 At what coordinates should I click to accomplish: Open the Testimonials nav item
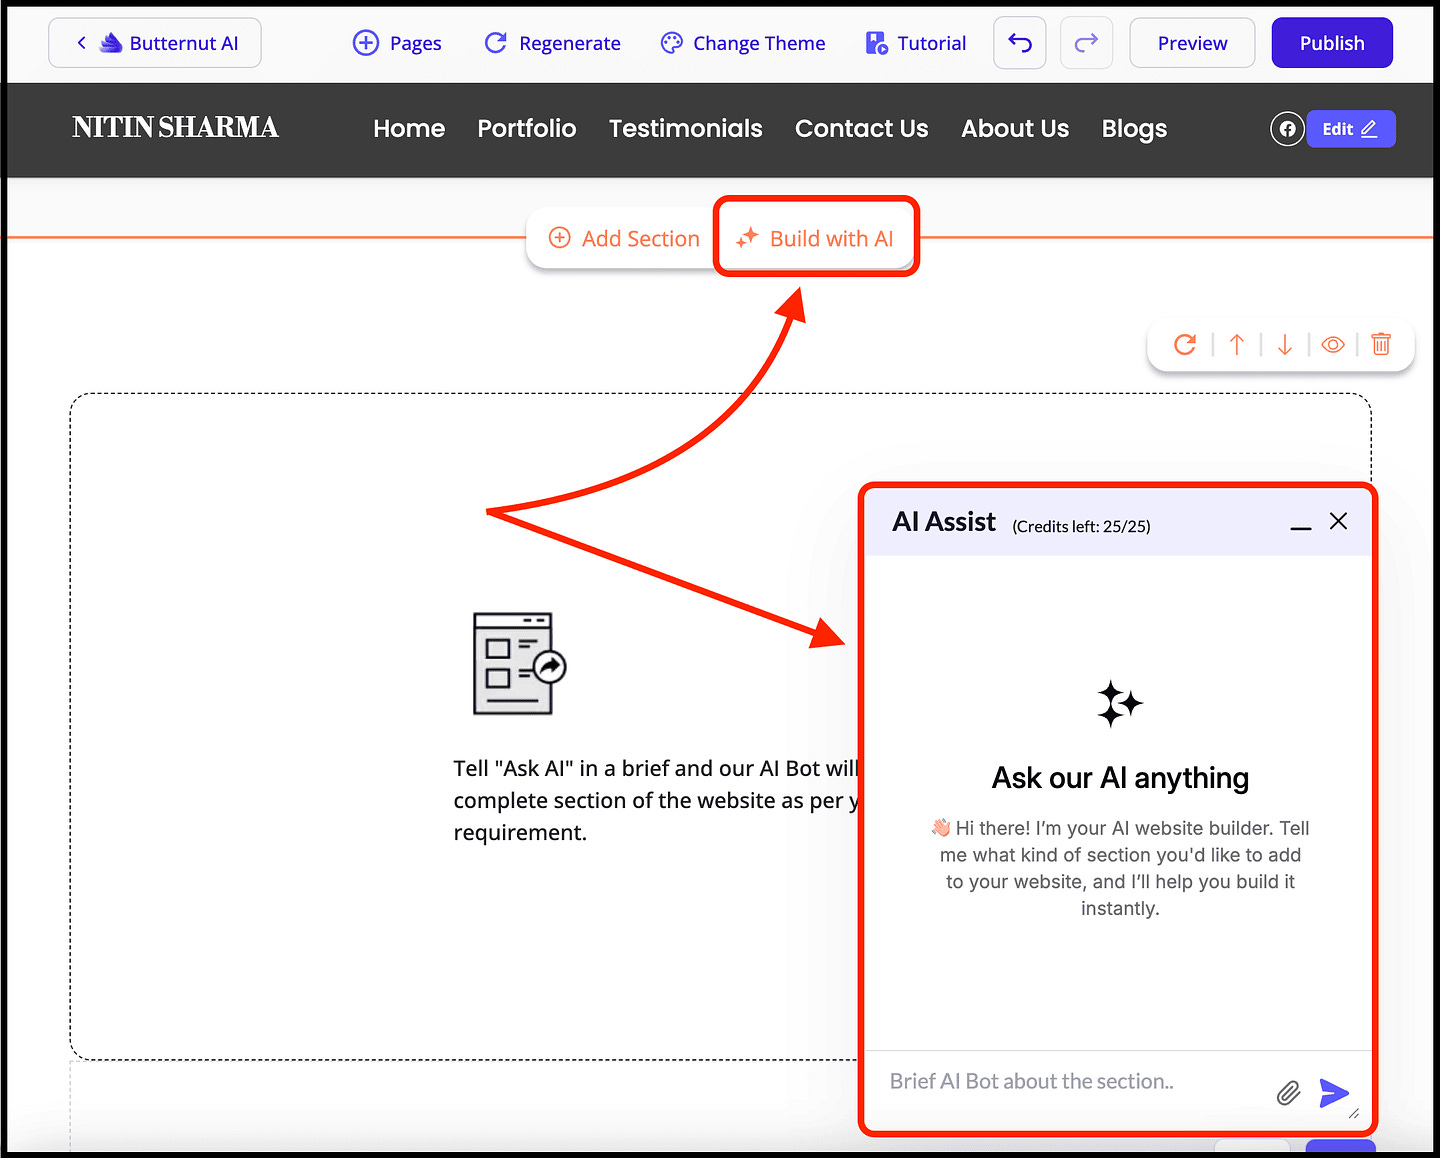point(686,129)
